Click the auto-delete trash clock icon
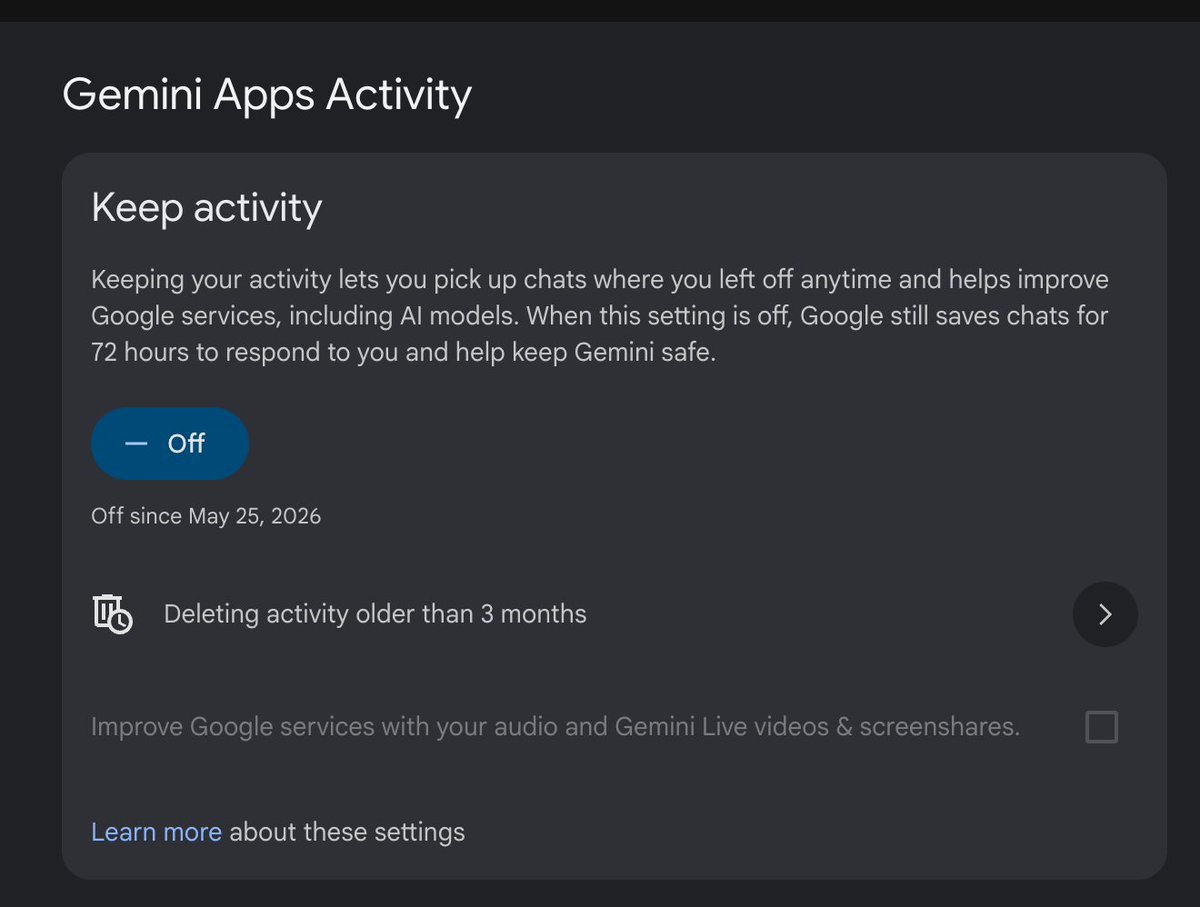 [113, 614]
